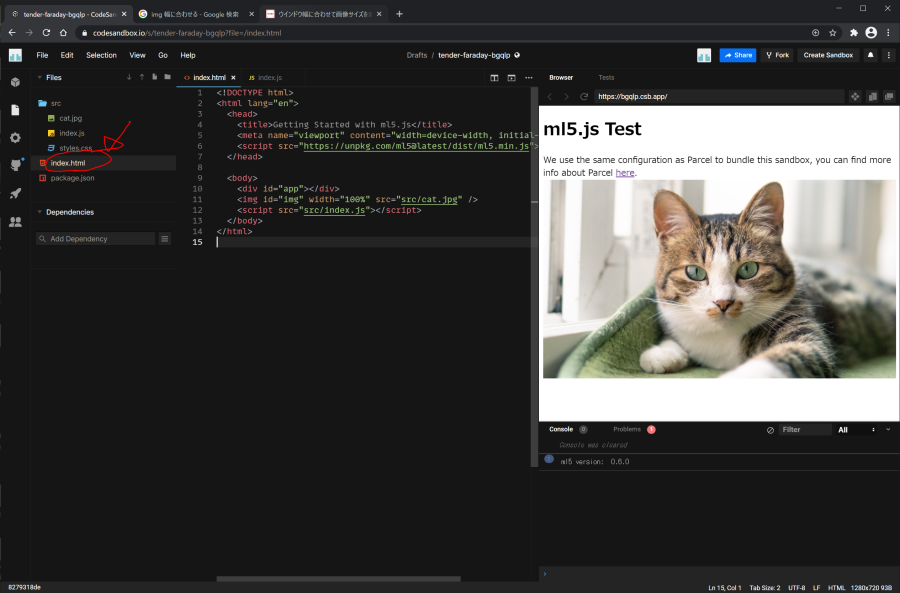Open the console log level All dropdown
Screen dimensions: 900x593
click(856, 430)
